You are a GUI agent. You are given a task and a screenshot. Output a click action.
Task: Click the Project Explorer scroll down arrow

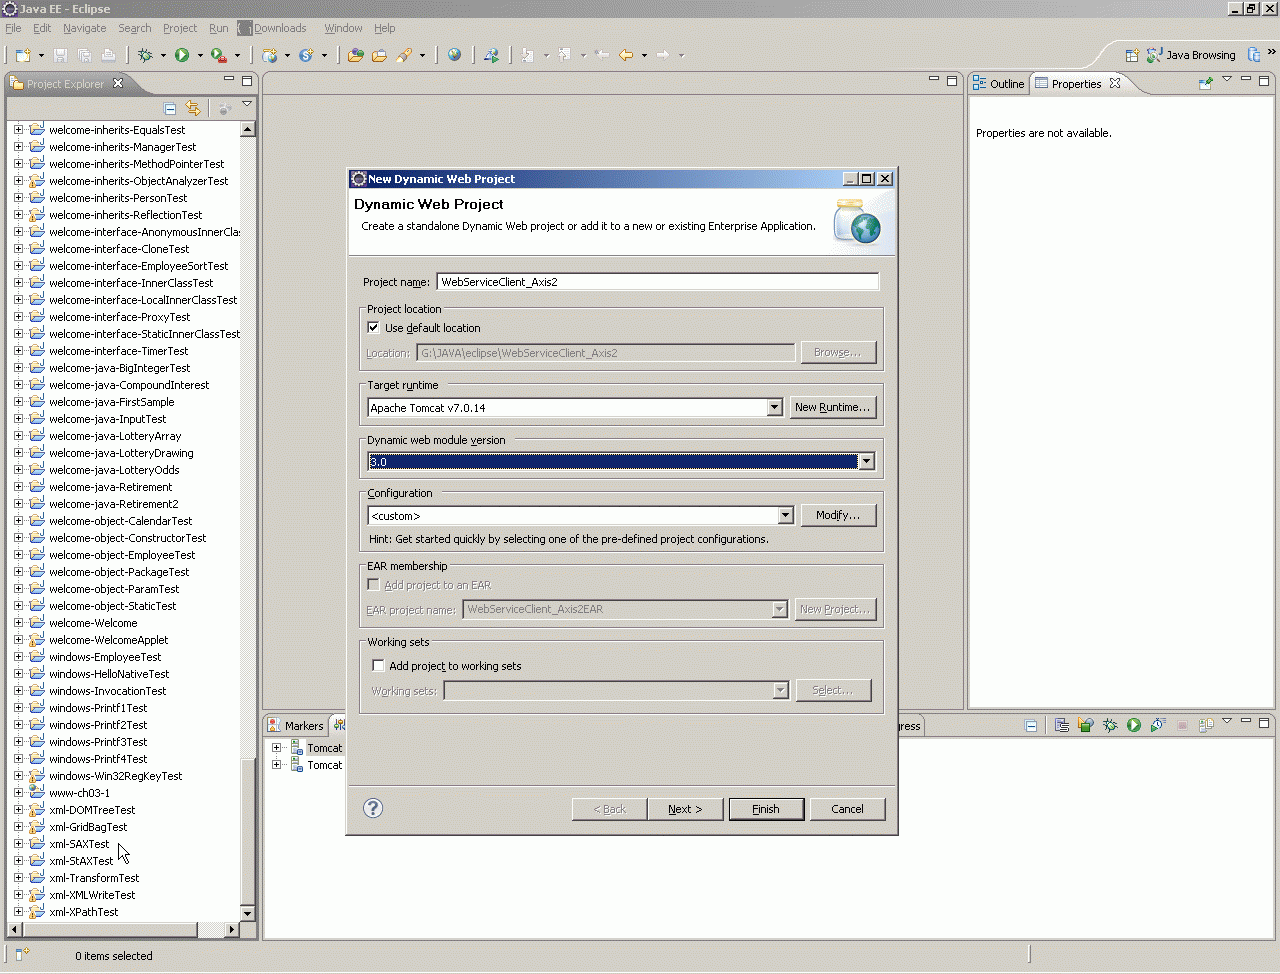coord(247,913)
